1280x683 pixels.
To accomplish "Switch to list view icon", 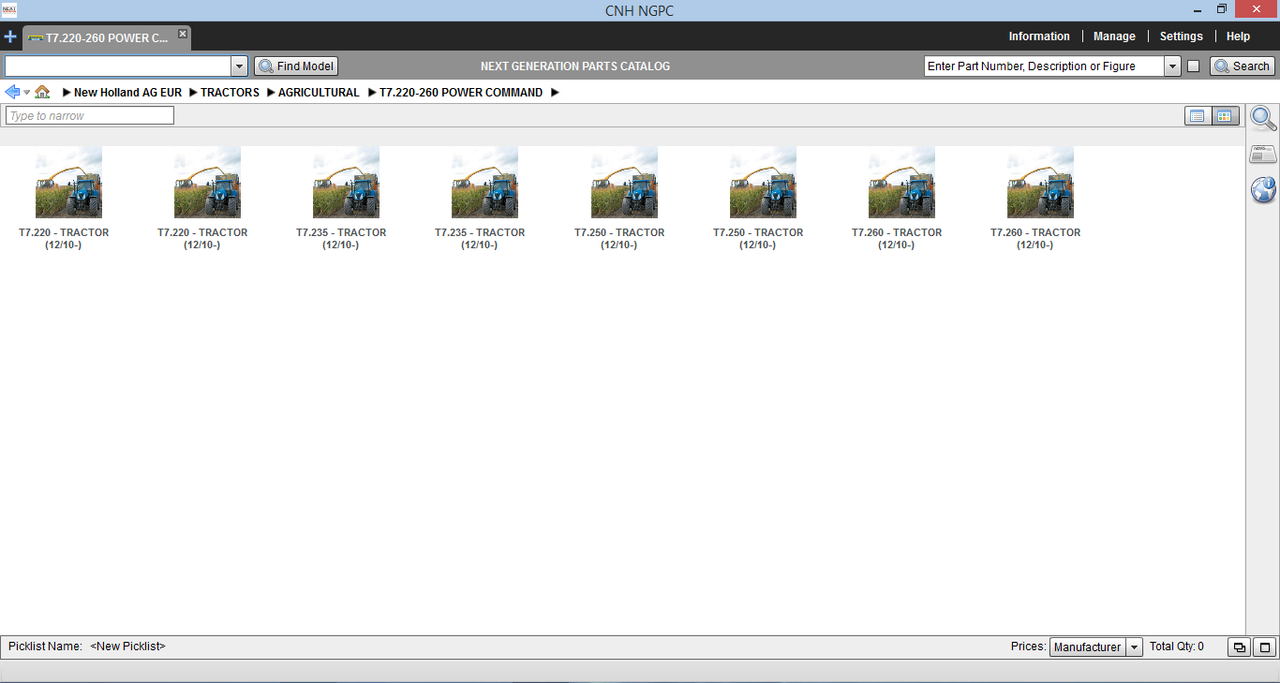I will tap(1197, 116).
